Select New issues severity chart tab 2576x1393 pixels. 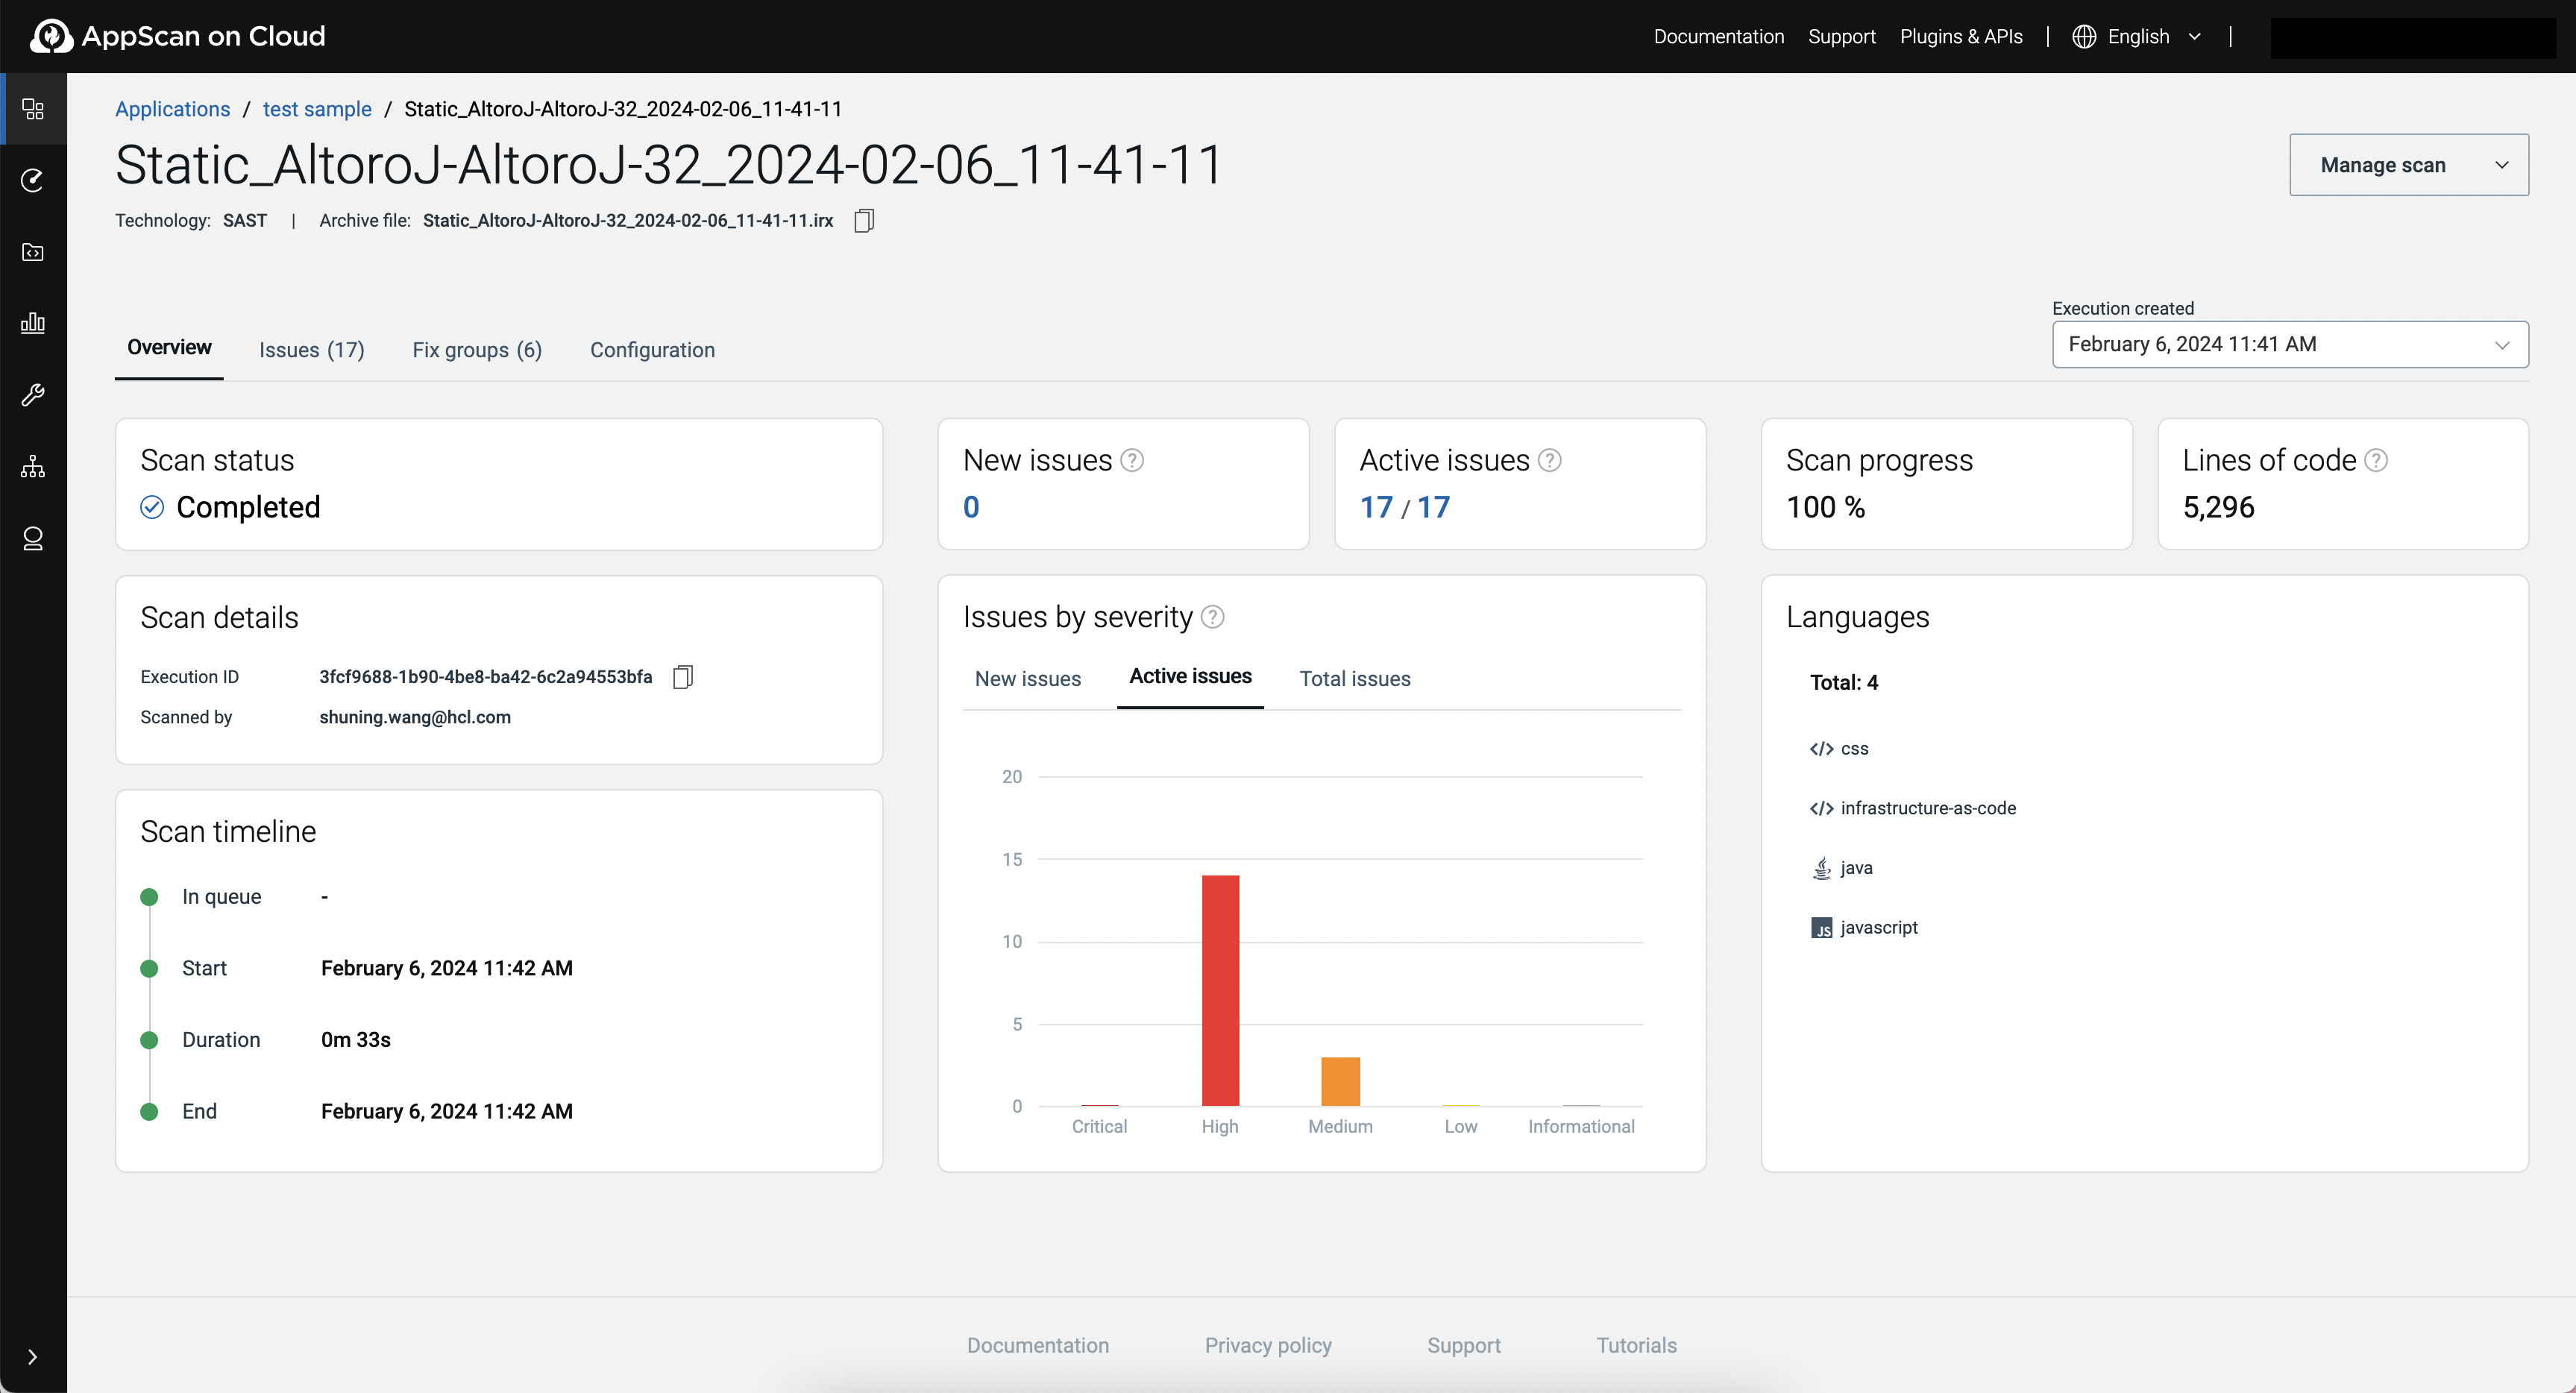coord(1028,679)
